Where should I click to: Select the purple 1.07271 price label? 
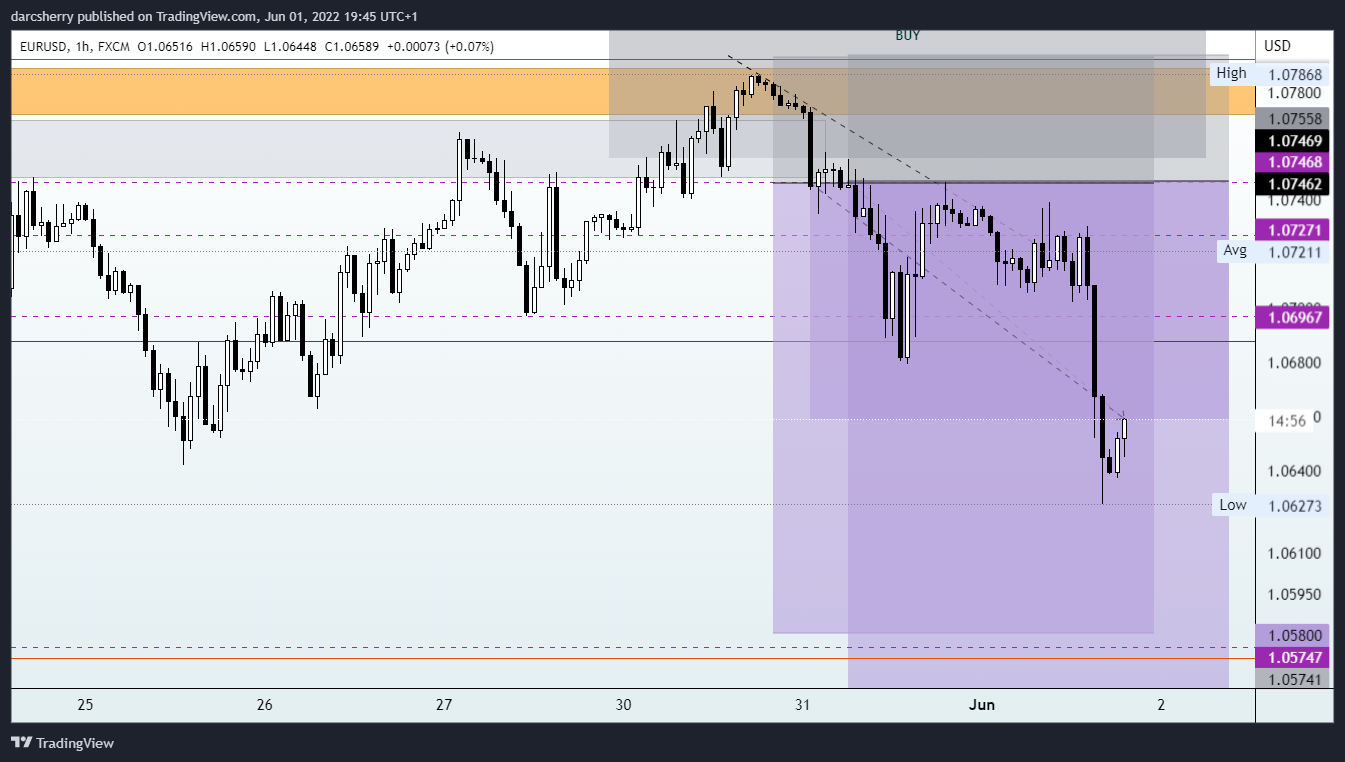tap(1294, 230)
